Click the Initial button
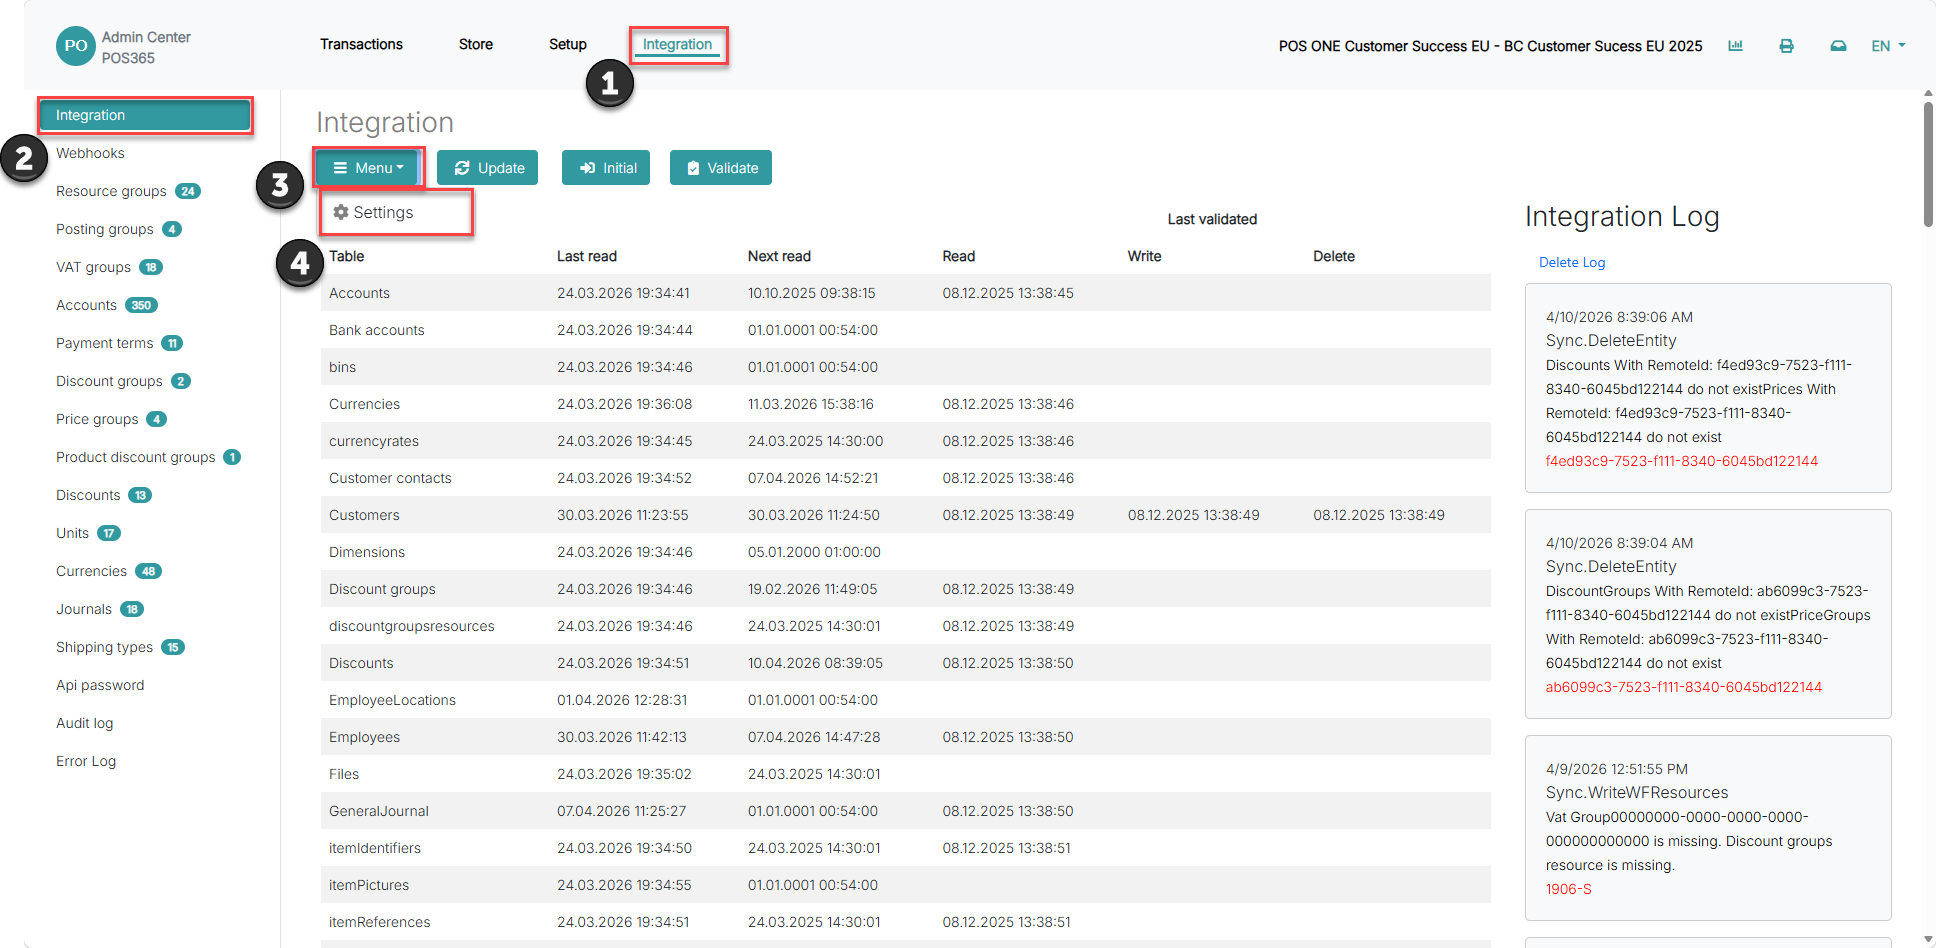 pos(606,168)
